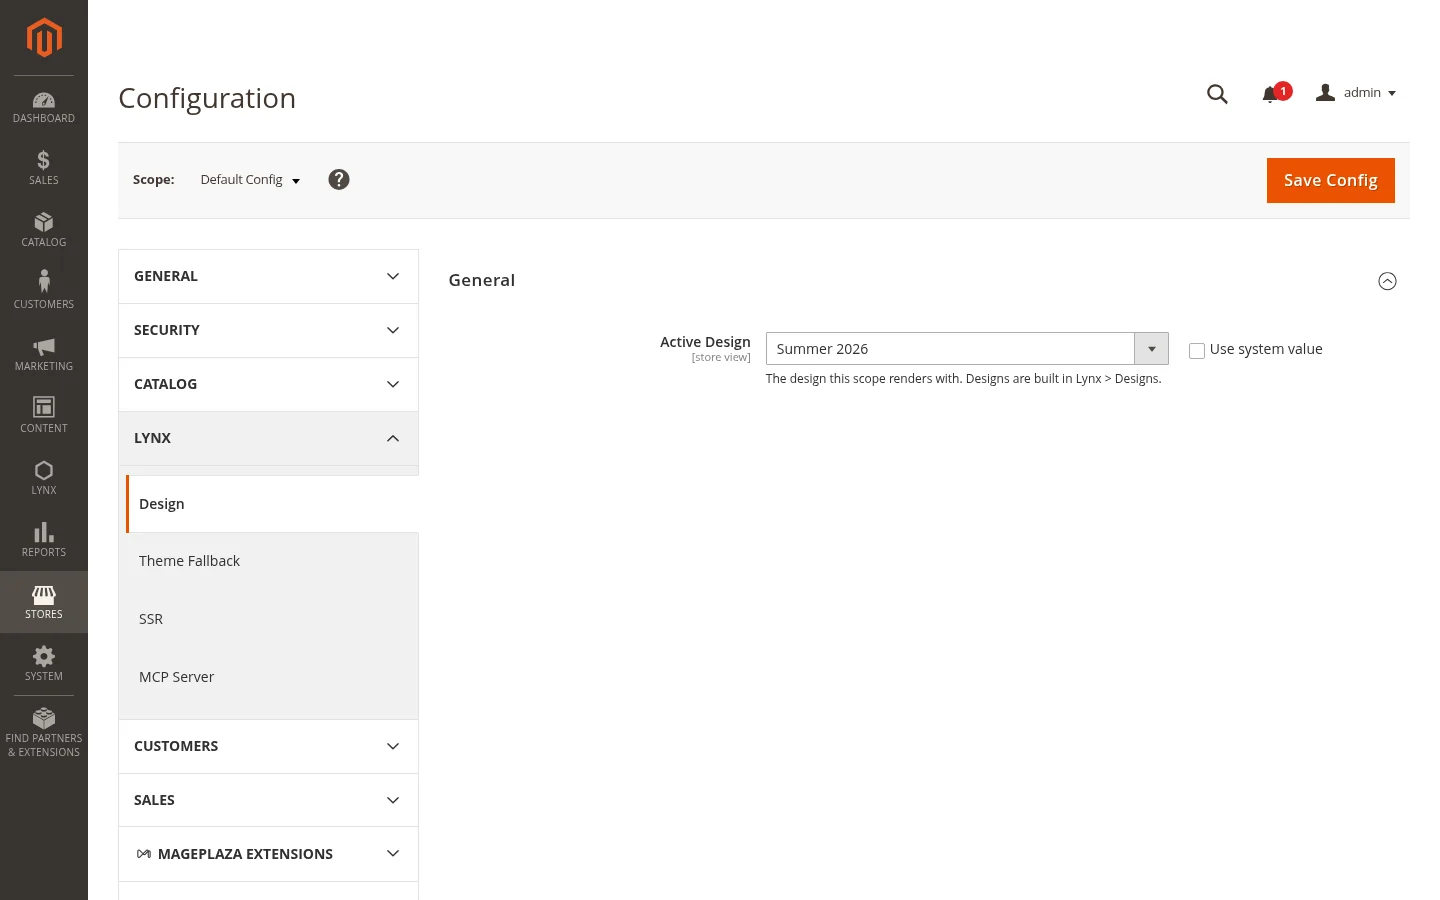Open the Lynx sidebar menu
The width and height of the screenshot is (1440, 900).
click(x=44, y=478)
